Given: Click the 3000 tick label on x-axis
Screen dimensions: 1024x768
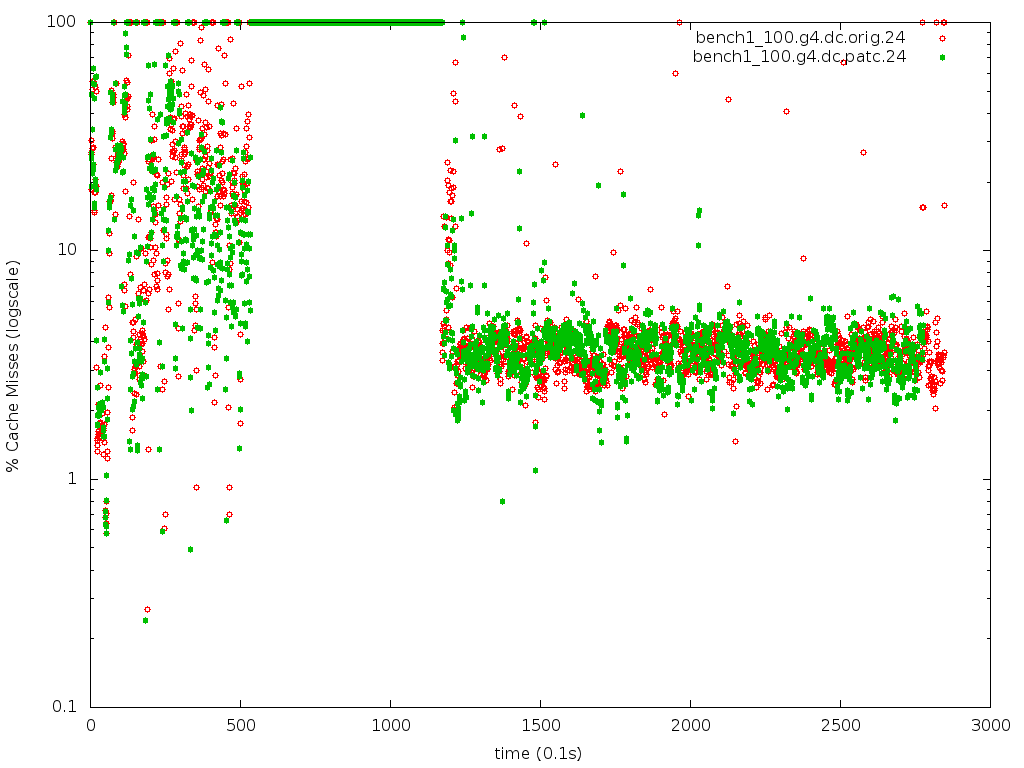Looking at the screenshot, I should tap(989, 726).
